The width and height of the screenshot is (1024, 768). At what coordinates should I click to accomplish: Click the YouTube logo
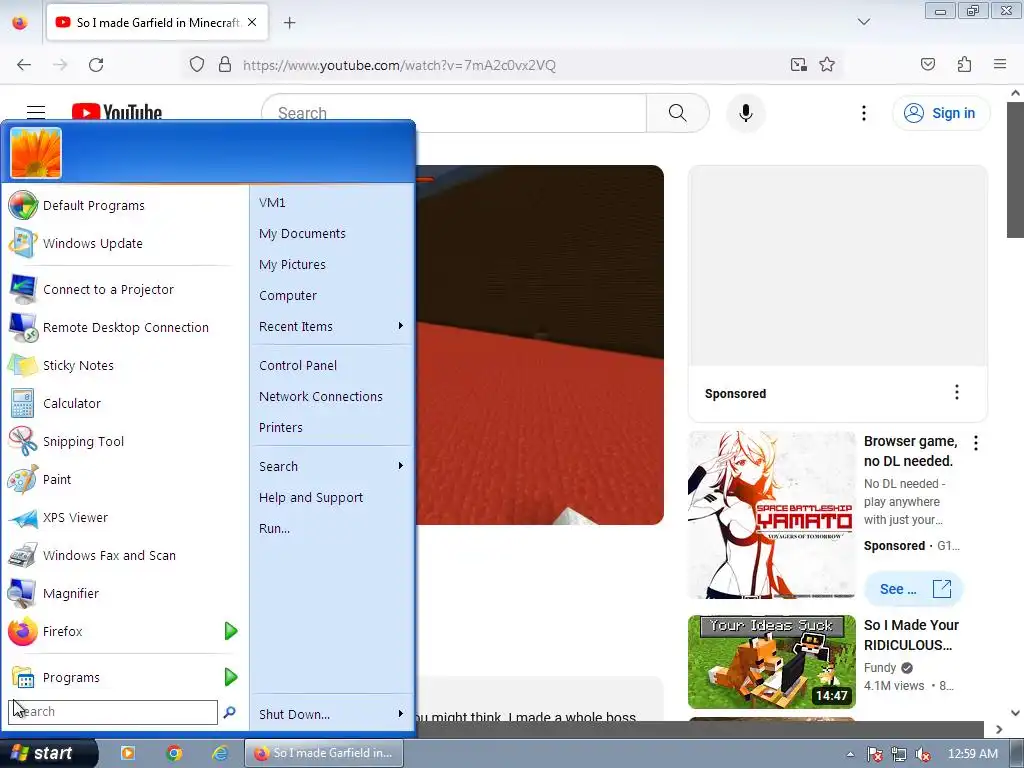click(117, 112)
